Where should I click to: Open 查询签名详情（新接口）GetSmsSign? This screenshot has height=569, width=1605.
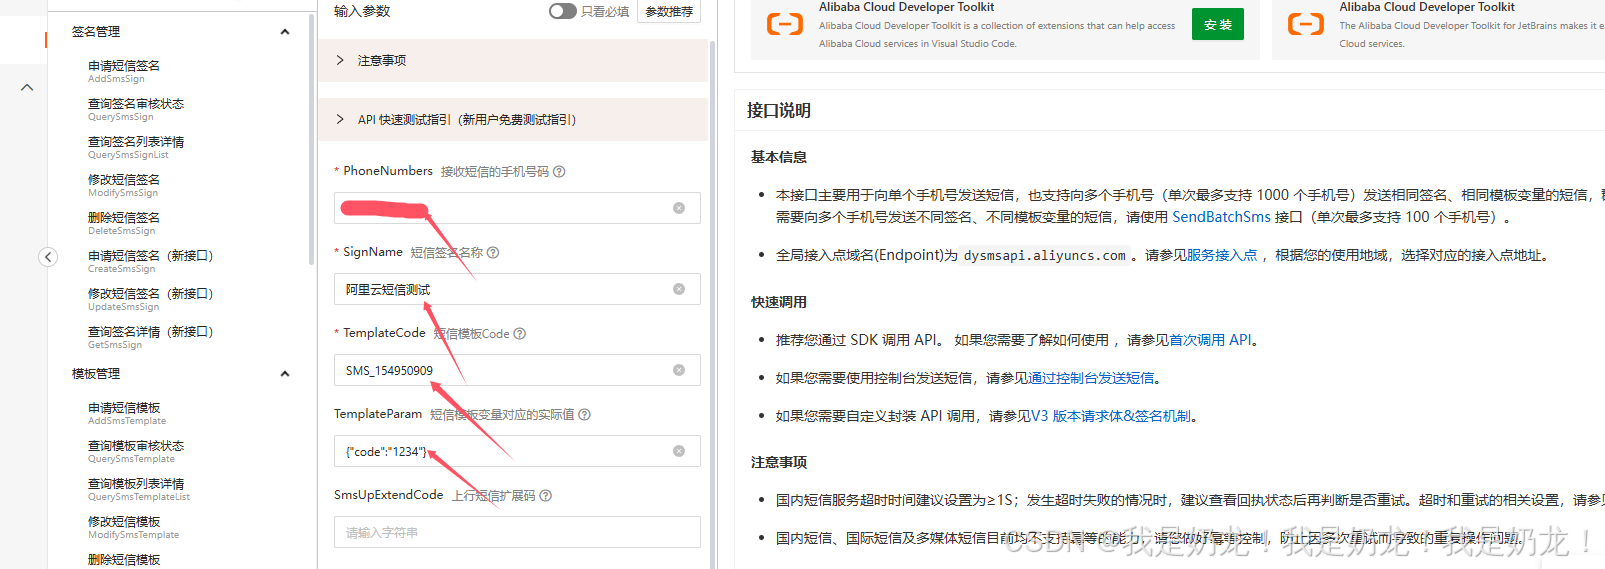151,337
